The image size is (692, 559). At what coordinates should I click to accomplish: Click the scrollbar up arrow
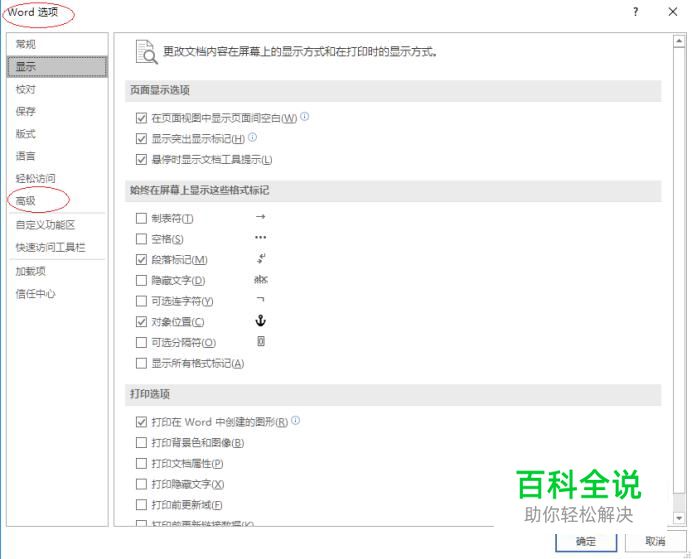tap(679, 41)
